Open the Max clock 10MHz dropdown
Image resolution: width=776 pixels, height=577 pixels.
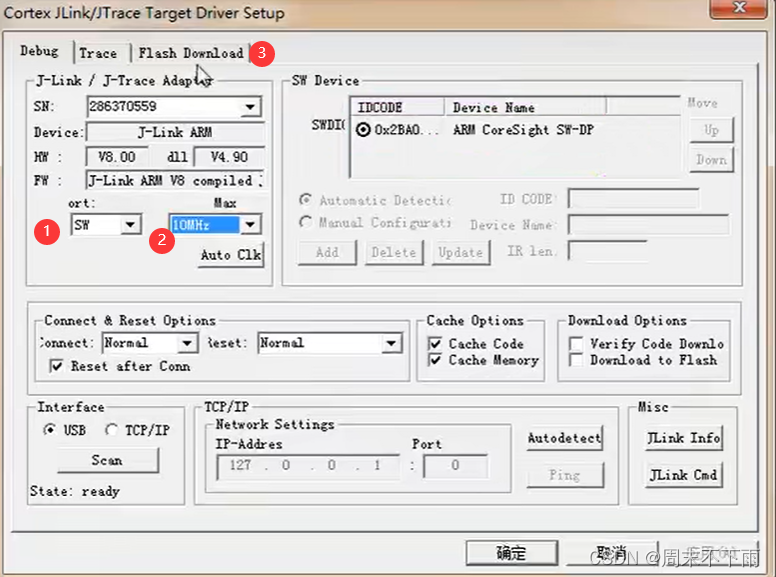click(250, 225)
